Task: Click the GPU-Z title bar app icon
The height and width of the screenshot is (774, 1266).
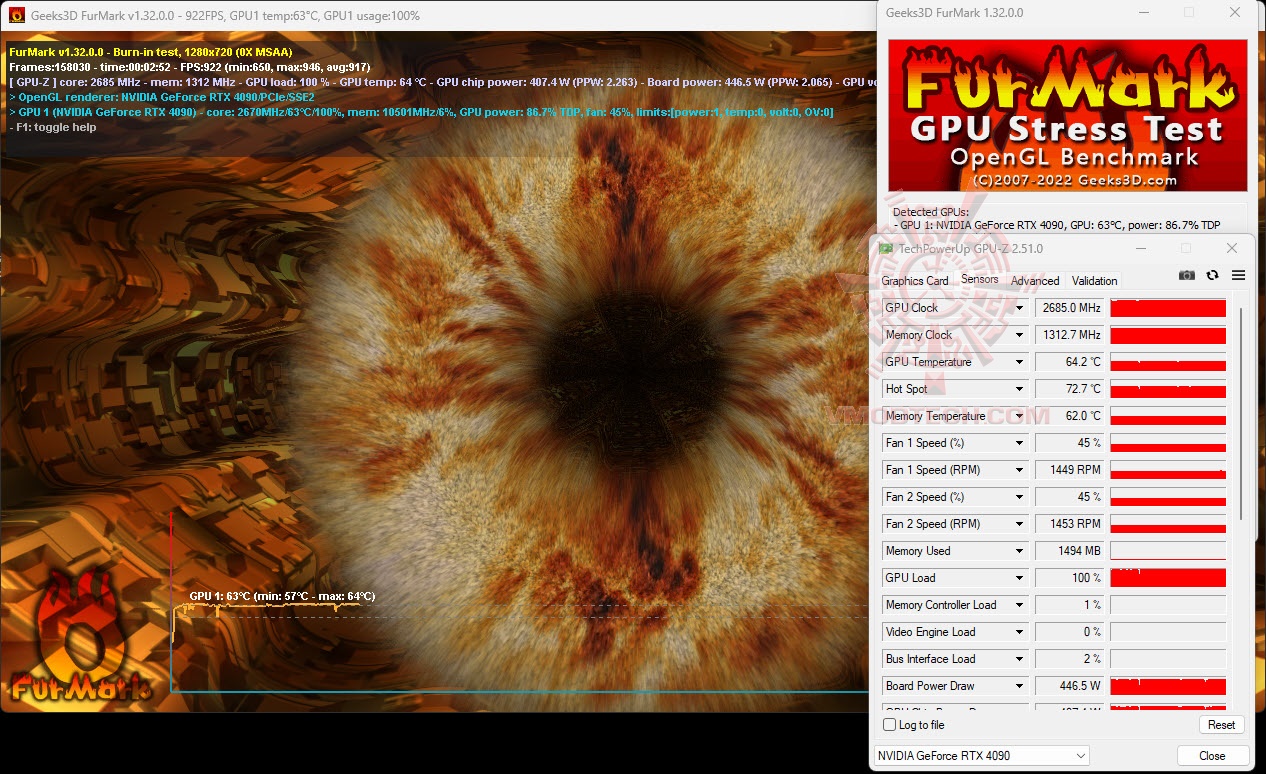Action: coord(886,248)
